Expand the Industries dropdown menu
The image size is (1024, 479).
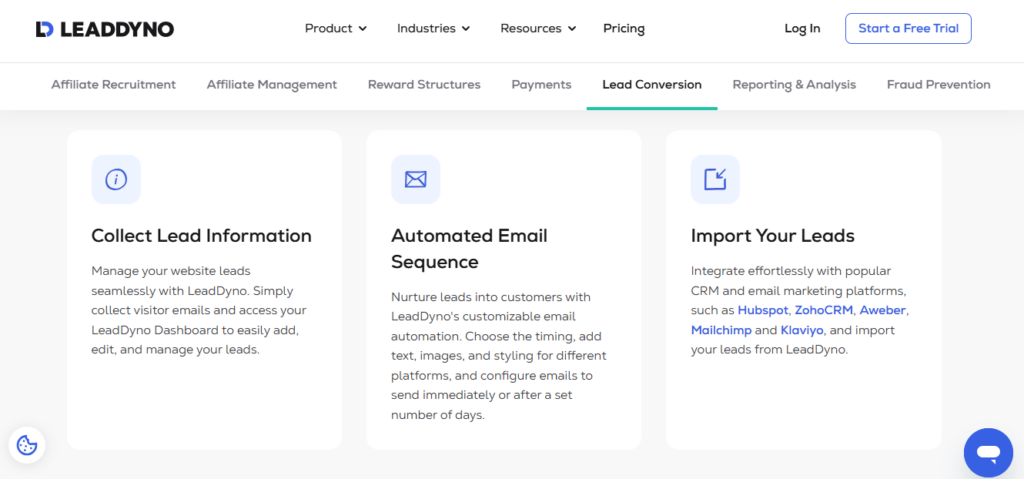(x=434, y=29)
